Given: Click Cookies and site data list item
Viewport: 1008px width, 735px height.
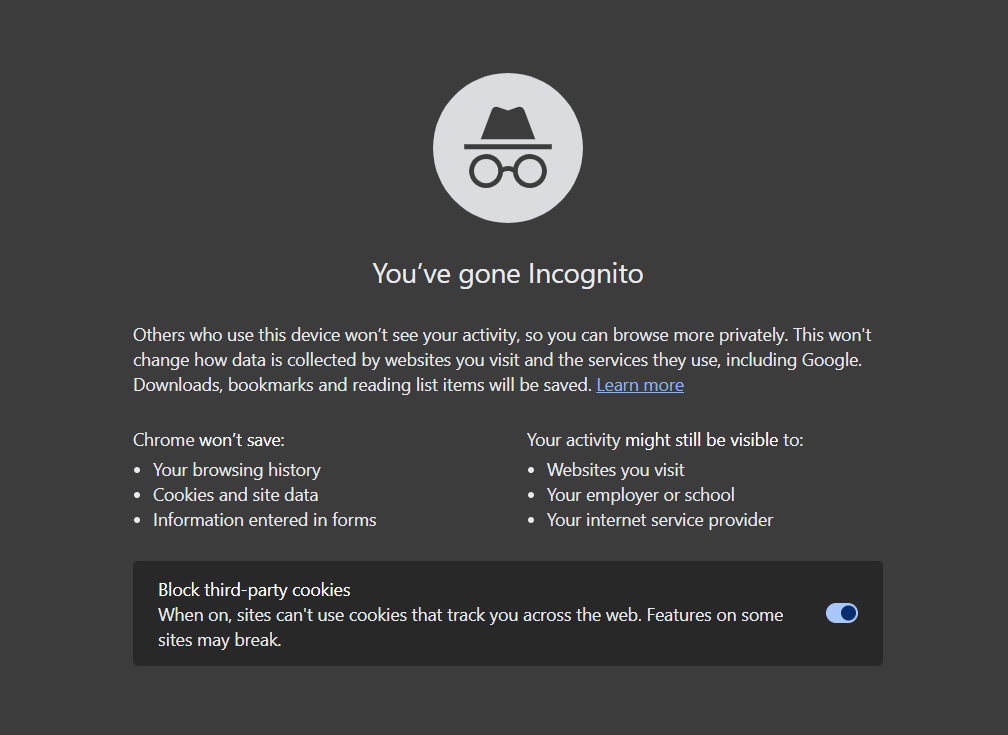Looking at the screenshot, I should (235, 495).
